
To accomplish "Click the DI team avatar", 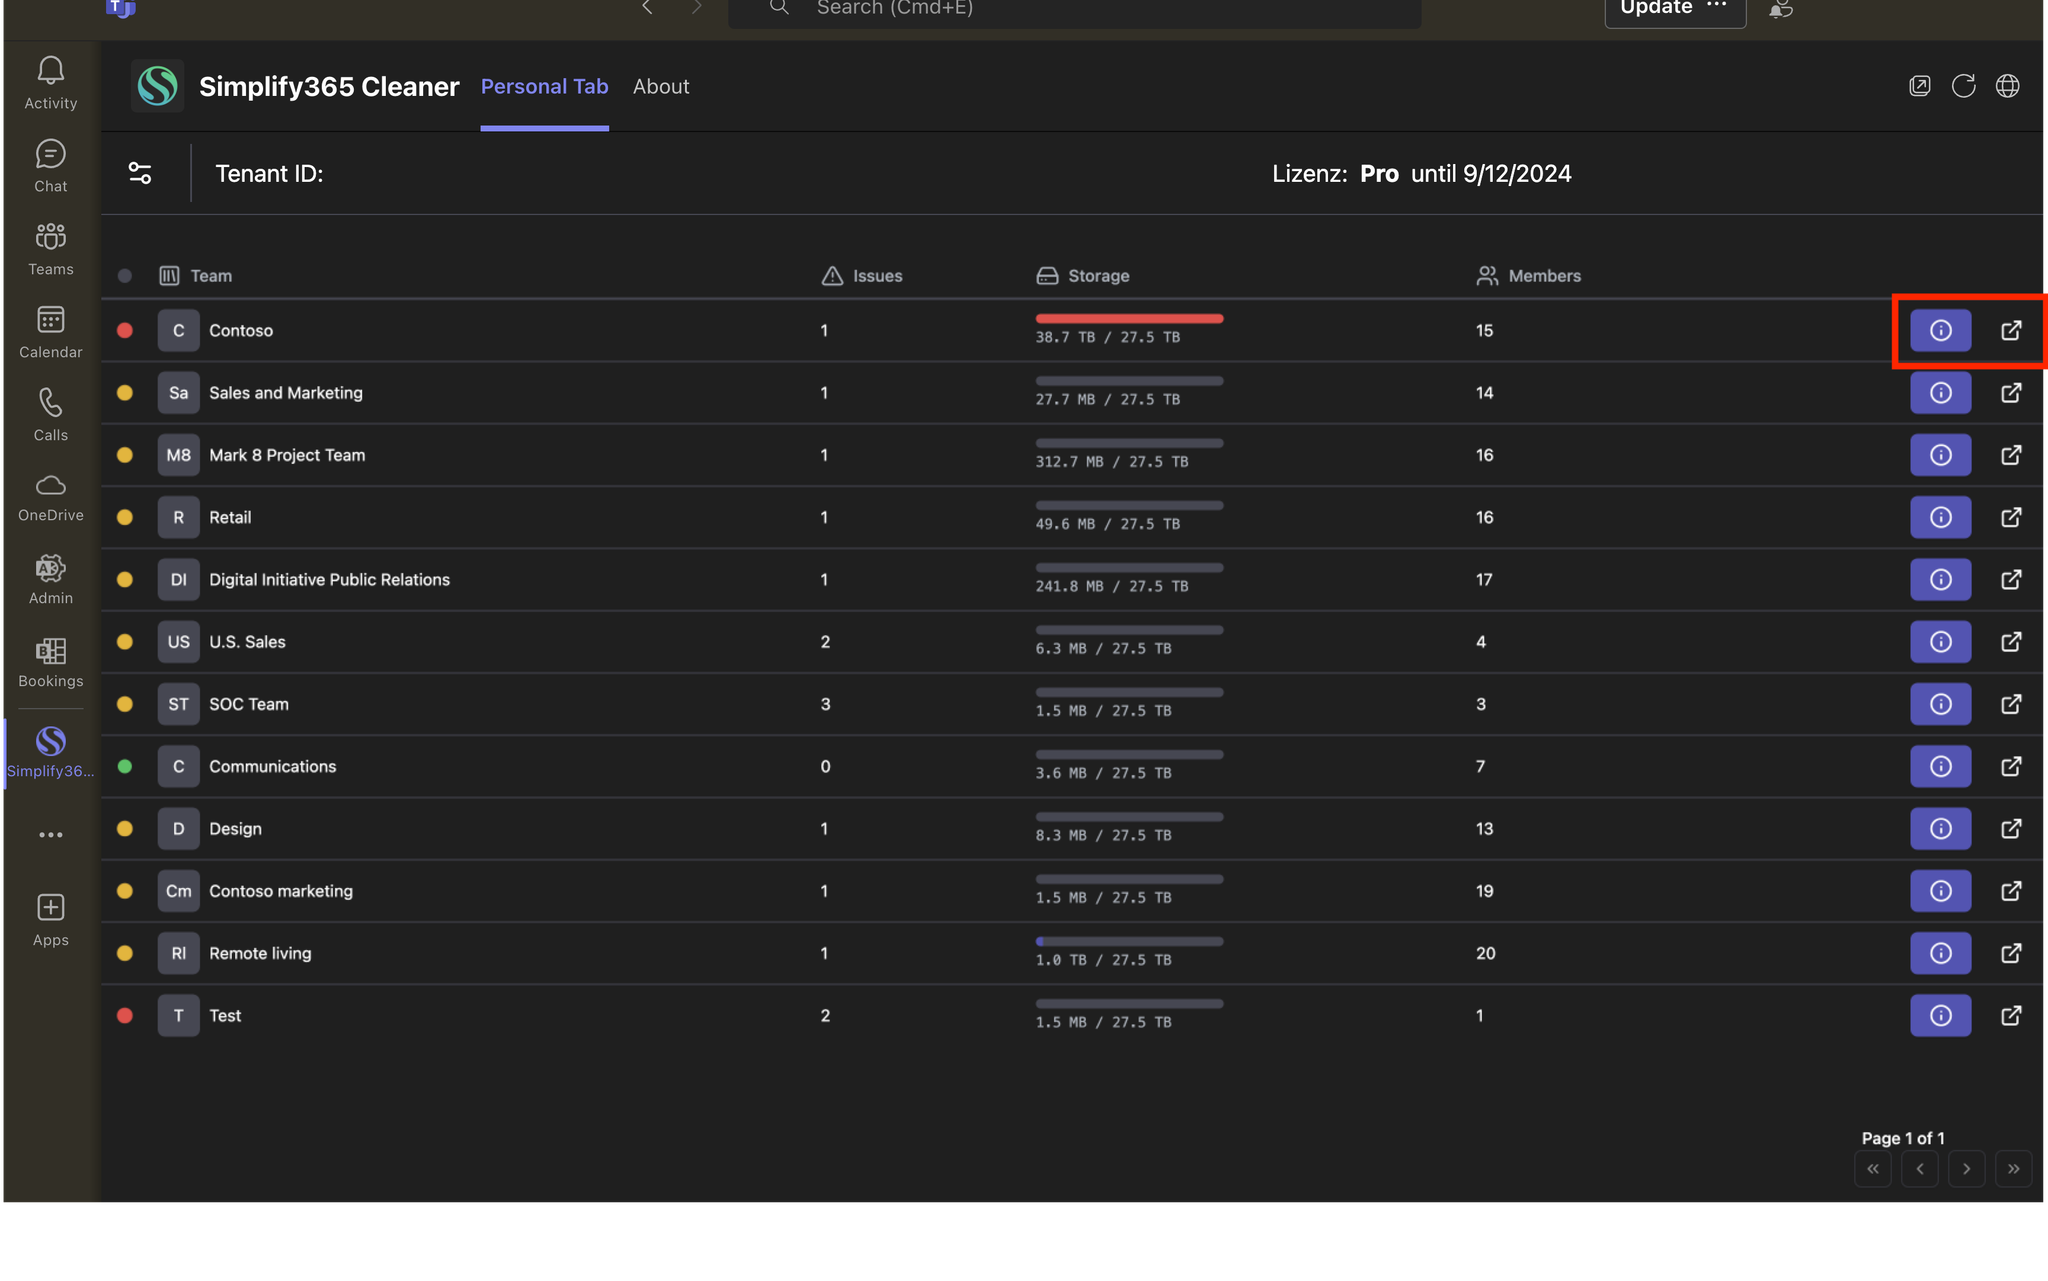I will point(178,580).
